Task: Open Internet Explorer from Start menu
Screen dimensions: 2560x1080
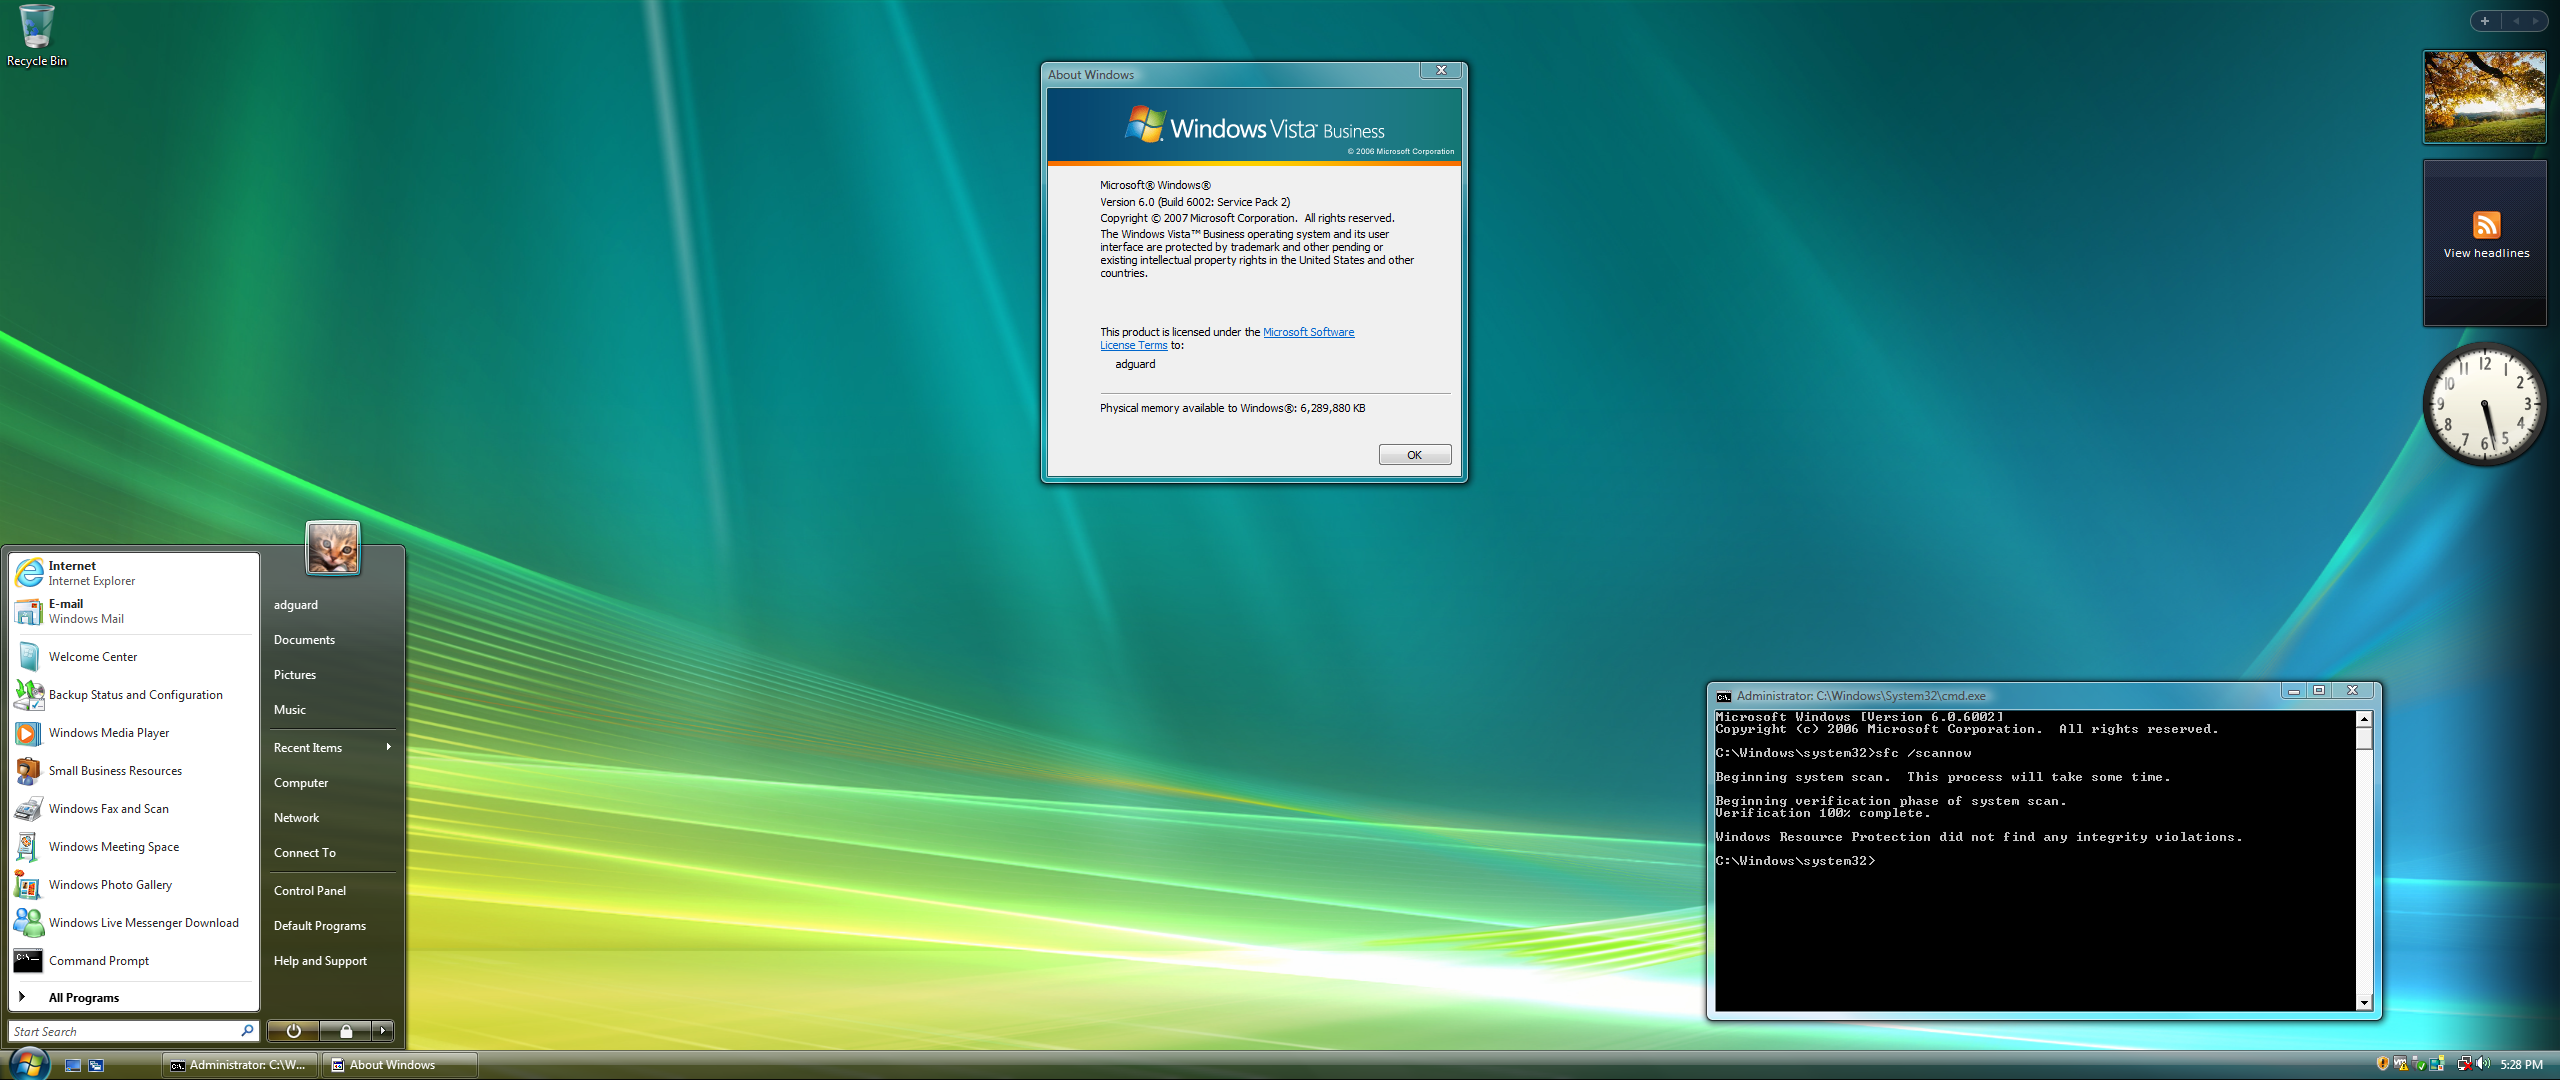Action: click(134, 573)
